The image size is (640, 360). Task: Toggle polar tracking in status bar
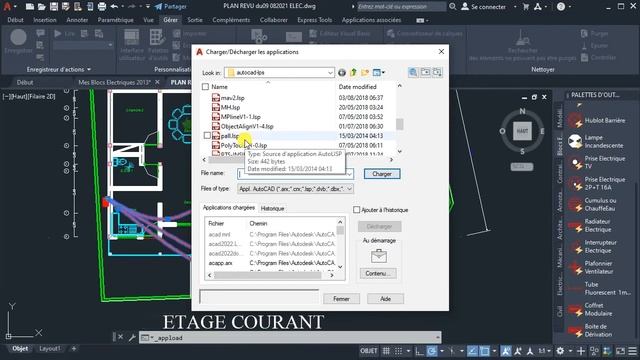click(x=432, y=351)
